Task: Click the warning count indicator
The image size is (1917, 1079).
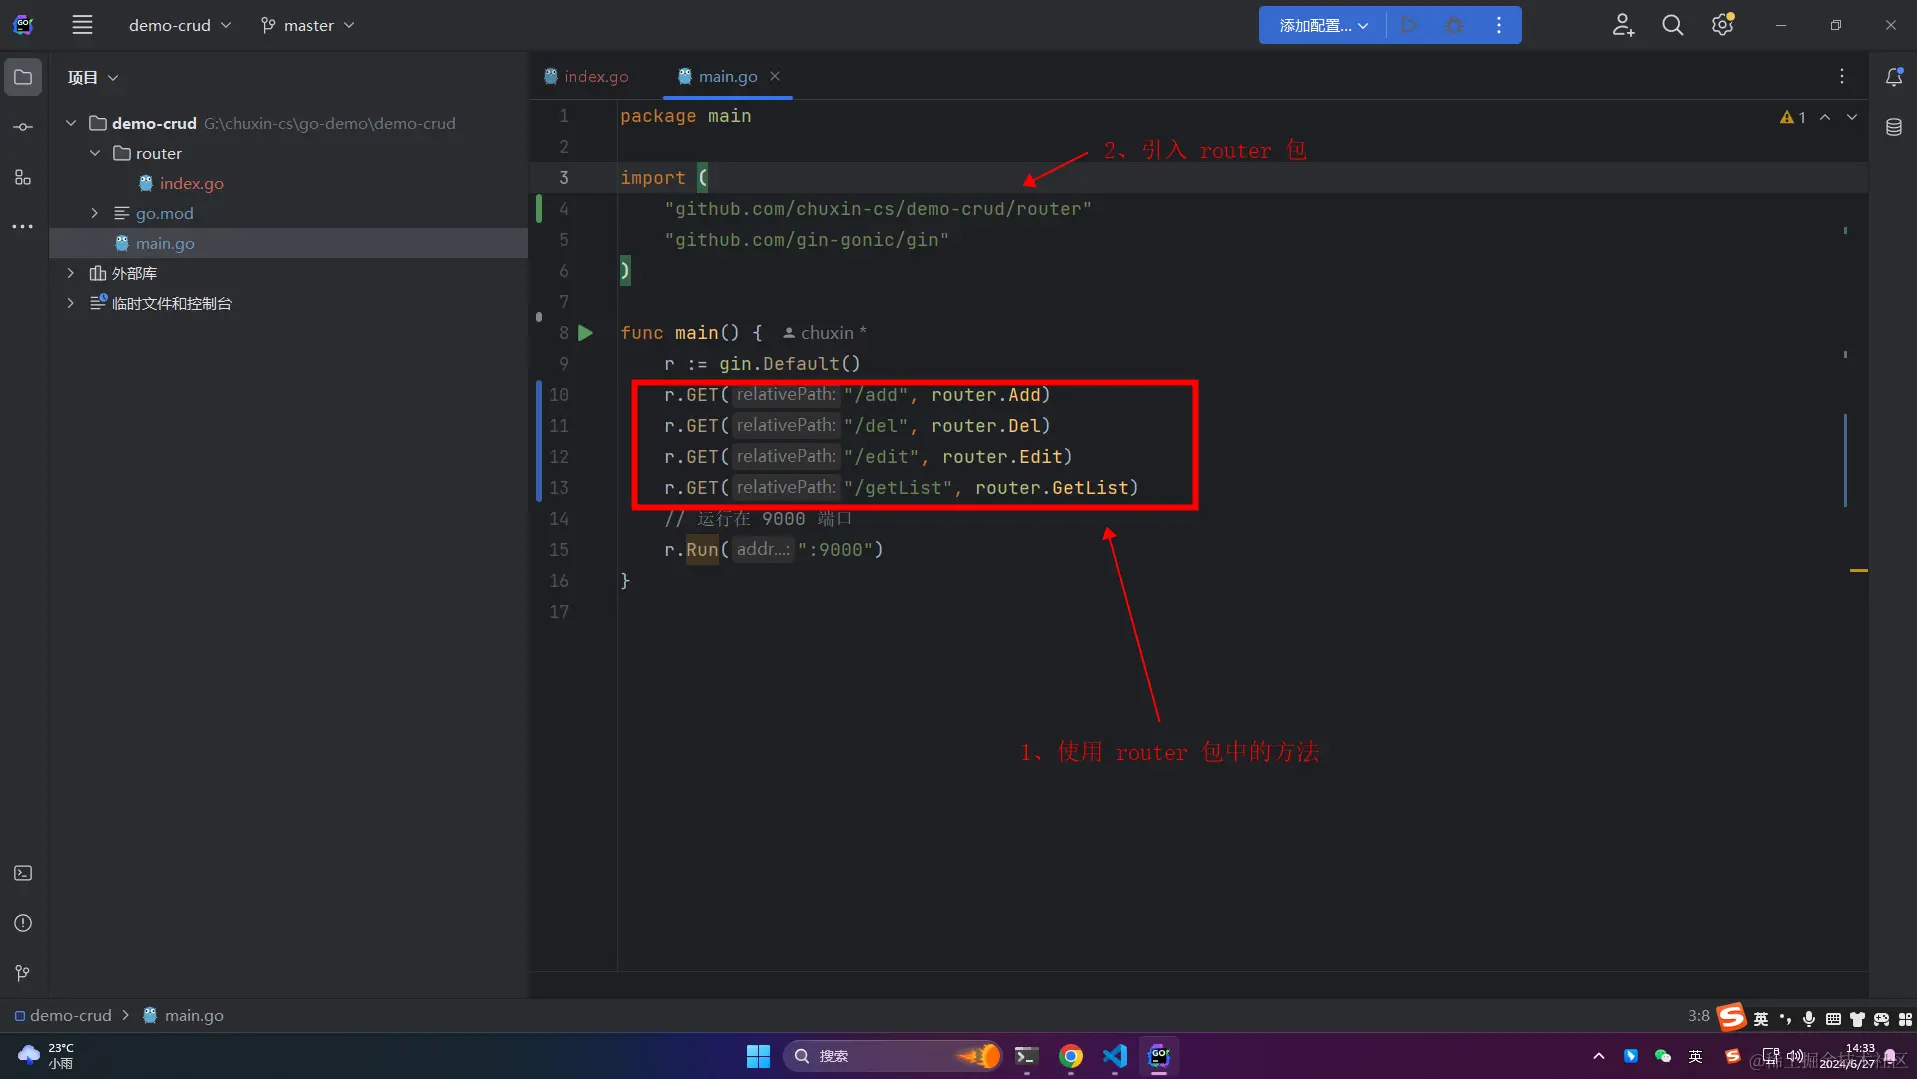Action: 1793,117
